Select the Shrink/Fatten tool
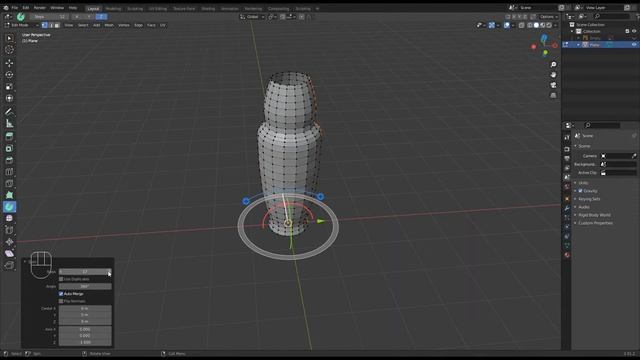The width and height of the screenshot is (640, 360). point(9,242)
